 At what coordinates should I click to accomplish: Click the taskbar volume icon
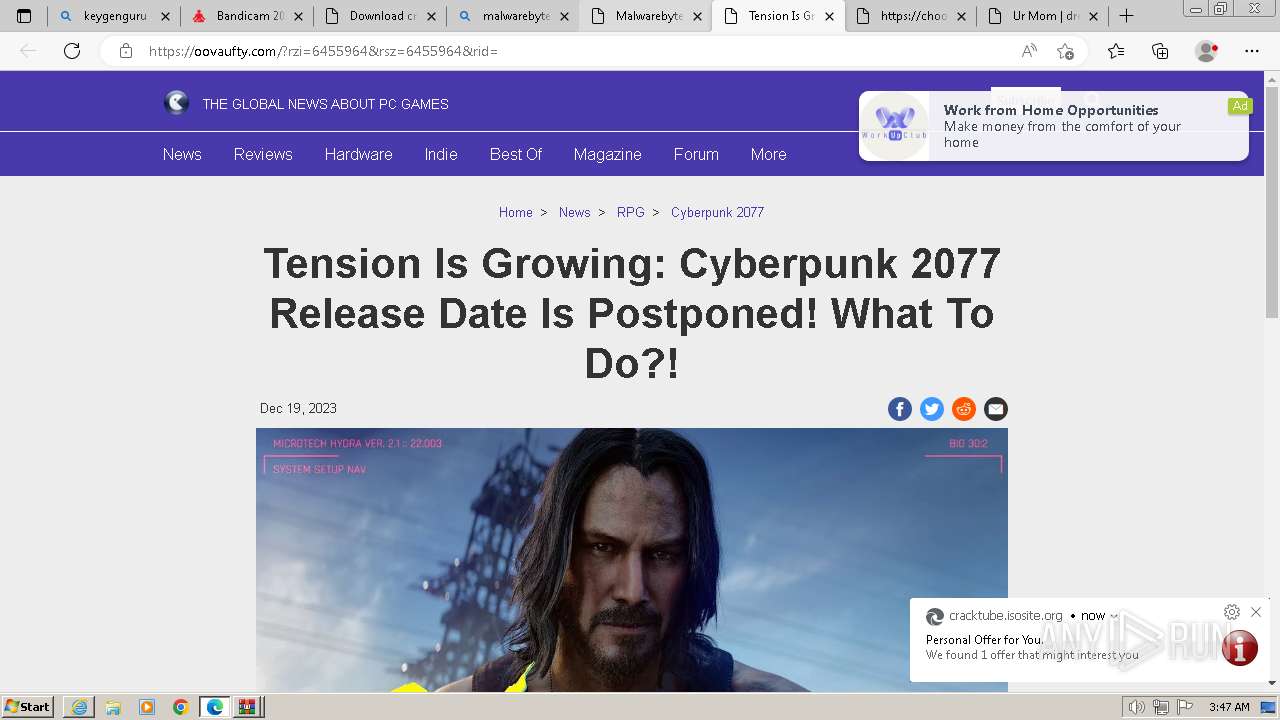[1137, 707]
